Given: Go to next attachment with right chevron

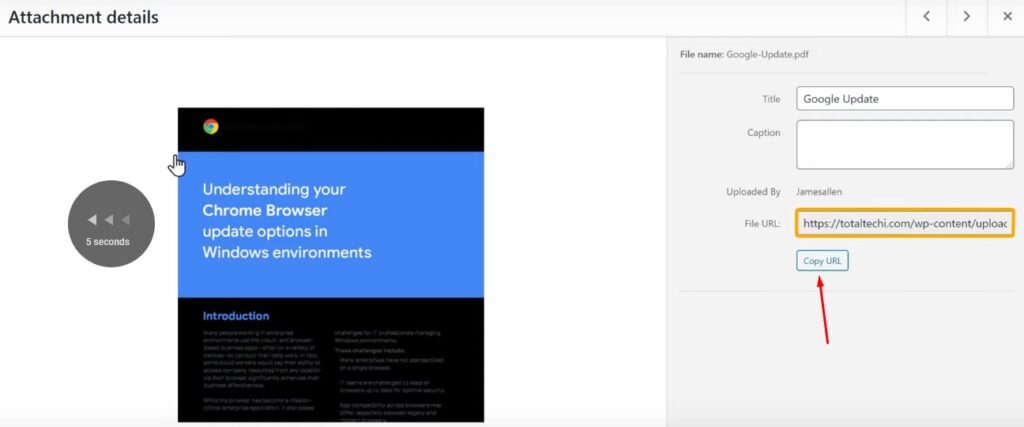Looking at the screenshot, I should [x=967, y=17].
